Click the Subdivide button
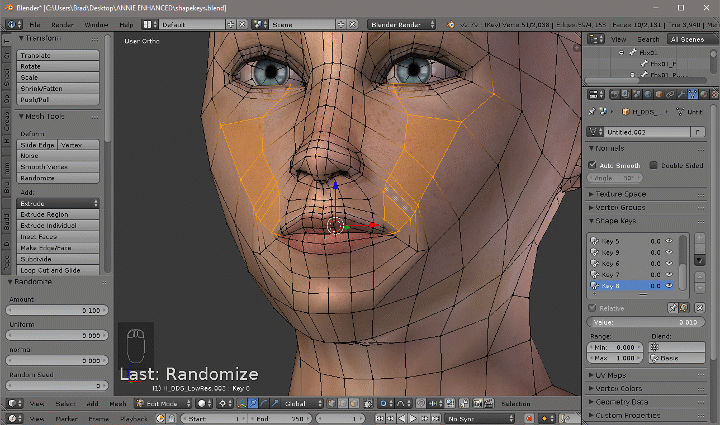Viewport: 720px width, 425px height. coord(59,258)
